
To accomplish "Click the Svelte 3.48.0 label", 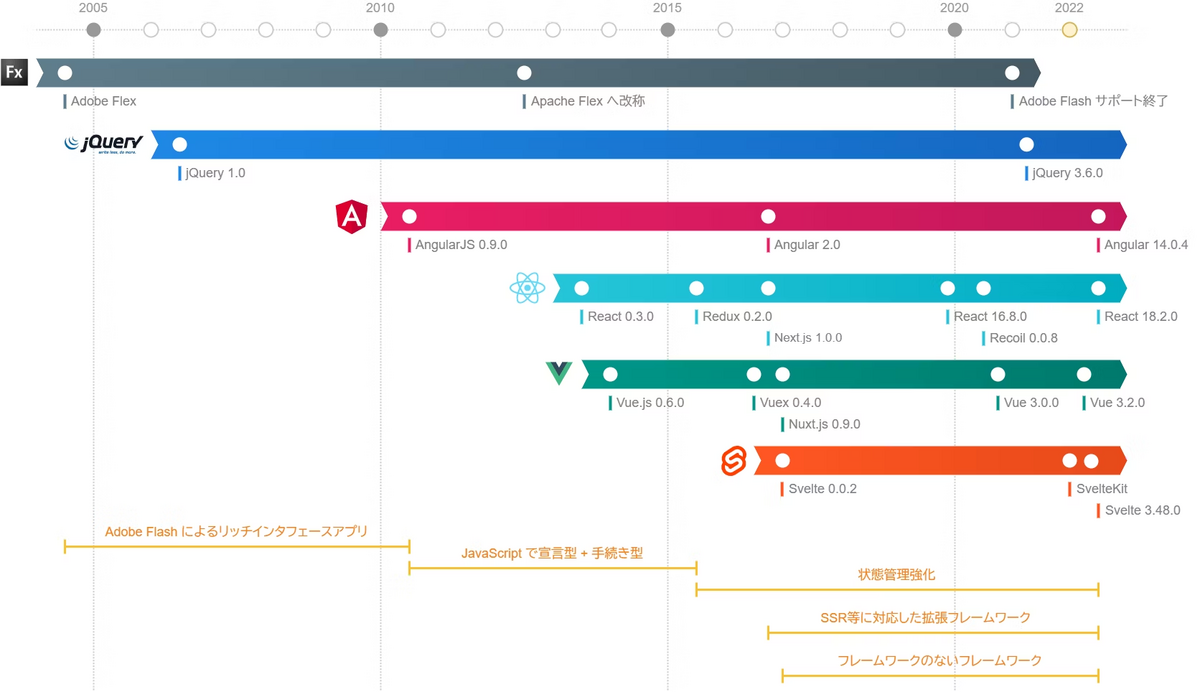I will click(x=1142, y=511).
